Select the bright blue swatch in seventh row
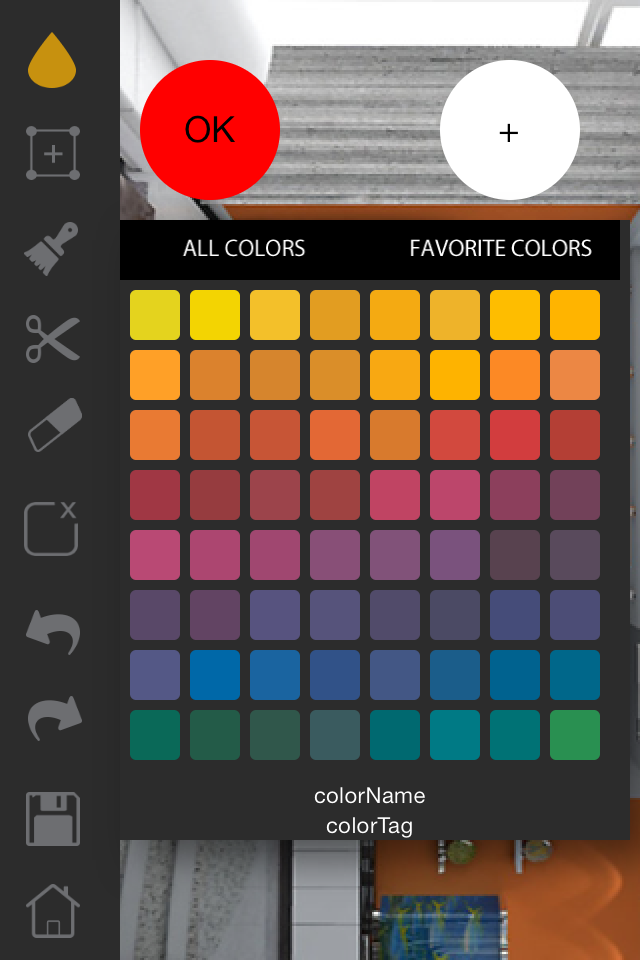This screenshot has width=640, height=960. [x=215, y=675]
